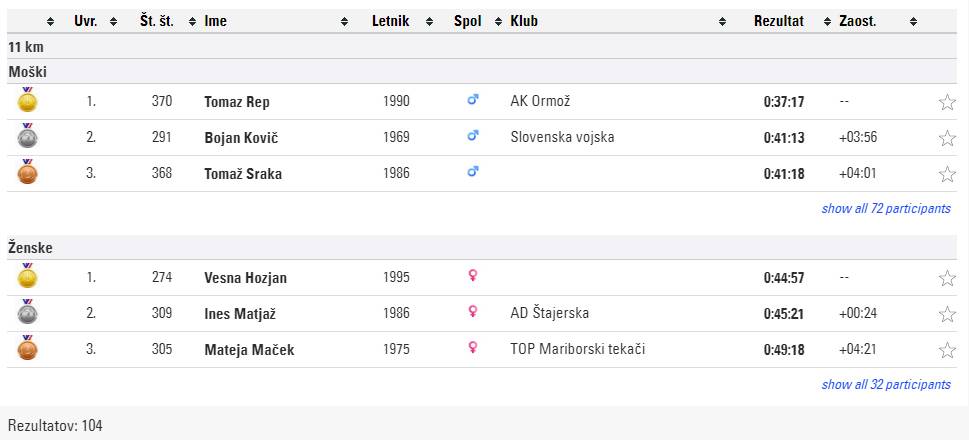Click gold medal icon for Tomaz Rep
Image resolution: width=969 pixels, height=440 pixels.
click(x=27, y=101)
